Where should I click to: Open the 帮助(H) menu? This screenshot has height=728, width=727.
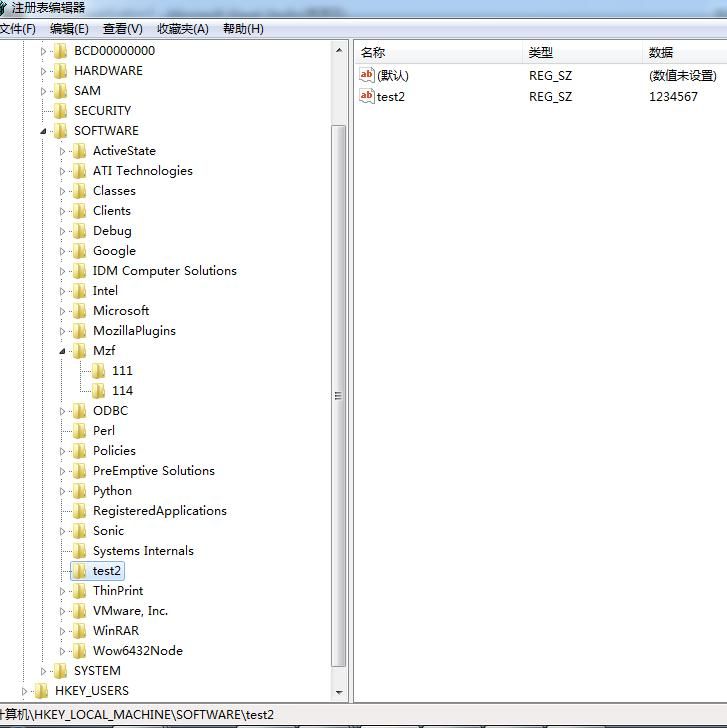click(x=243, y=29)
